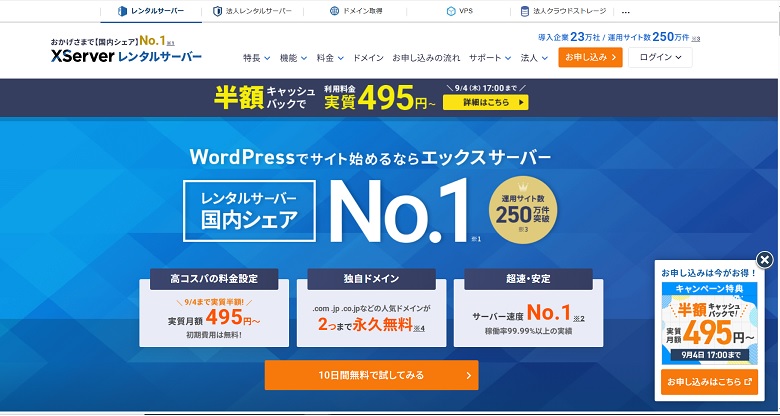The width and height of the screenshot is (780, 416).
Task: Click the 超速・安定 card
Action: (x=528, y=308)
